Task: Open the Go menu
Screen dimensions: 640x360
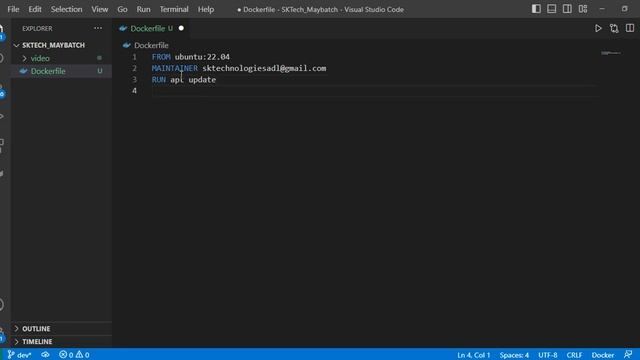Action: tap(122, 9)
